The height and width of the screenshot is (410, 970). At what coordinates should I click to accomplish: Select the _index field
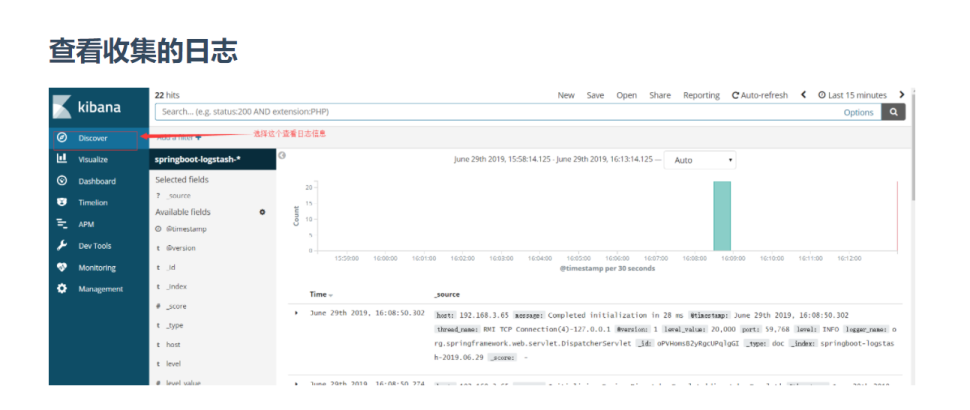(176, 286)
